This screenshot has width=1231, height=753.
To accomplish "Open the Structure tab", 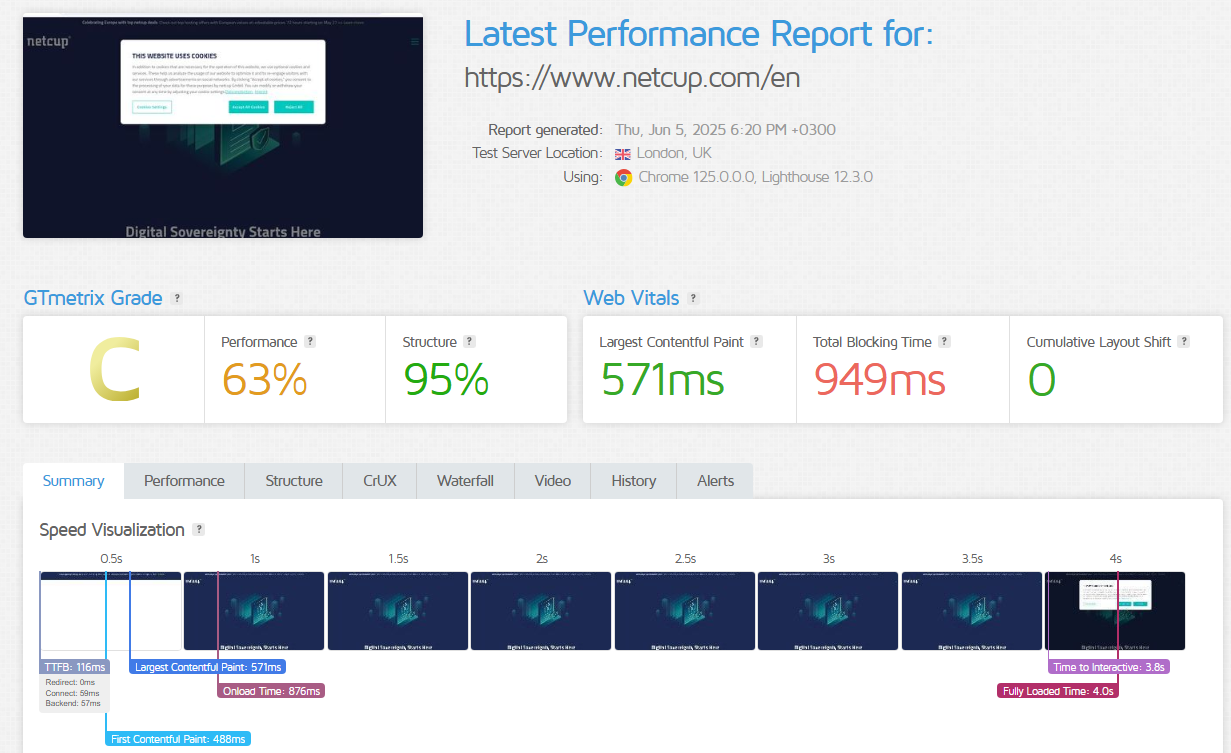I will (294, 481).
